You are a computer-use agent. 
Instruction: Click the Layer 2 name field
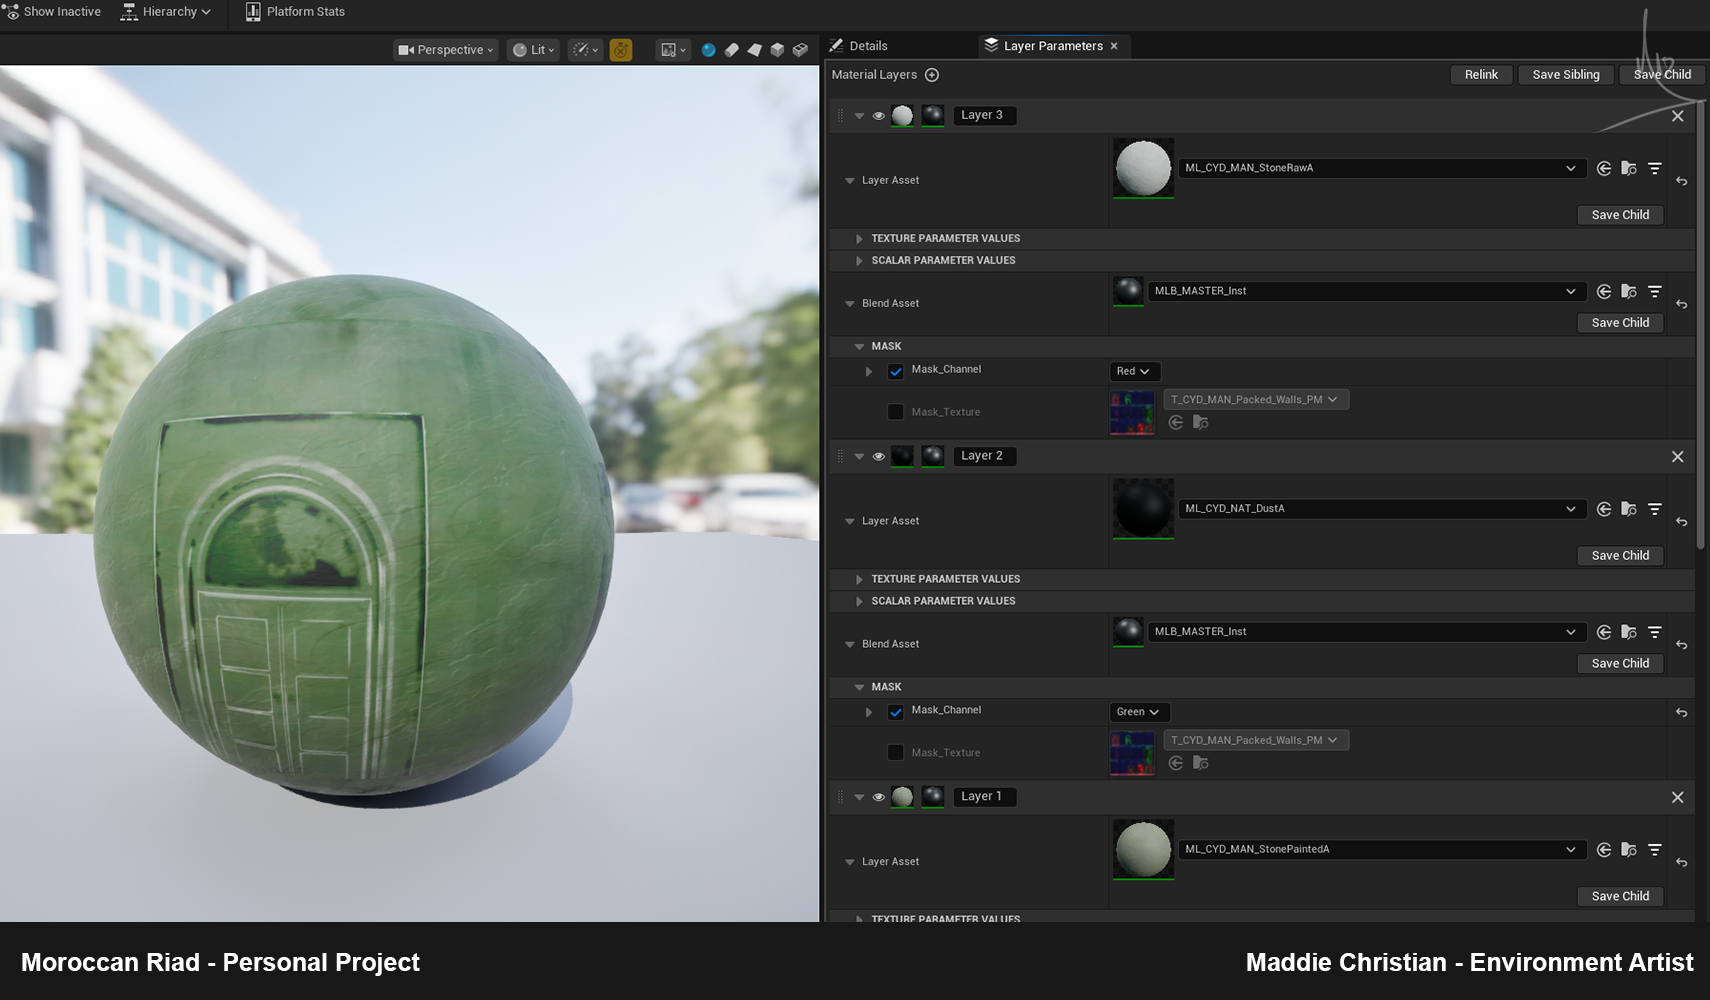click(984, 456)
